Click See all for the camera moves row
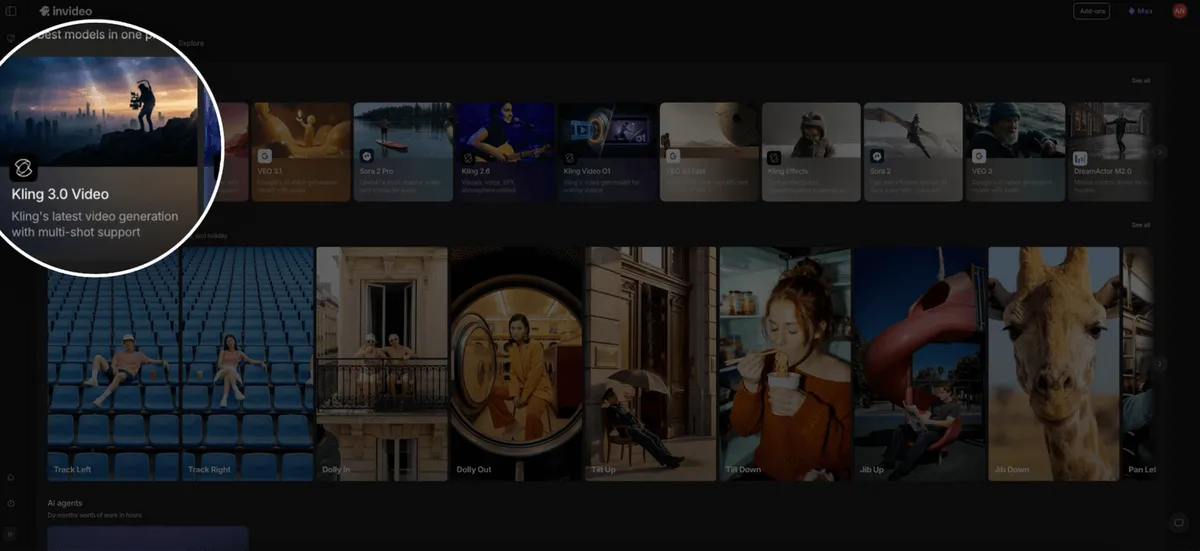Viewport: 1200px width, 551px height. (x=1140, y=225)
